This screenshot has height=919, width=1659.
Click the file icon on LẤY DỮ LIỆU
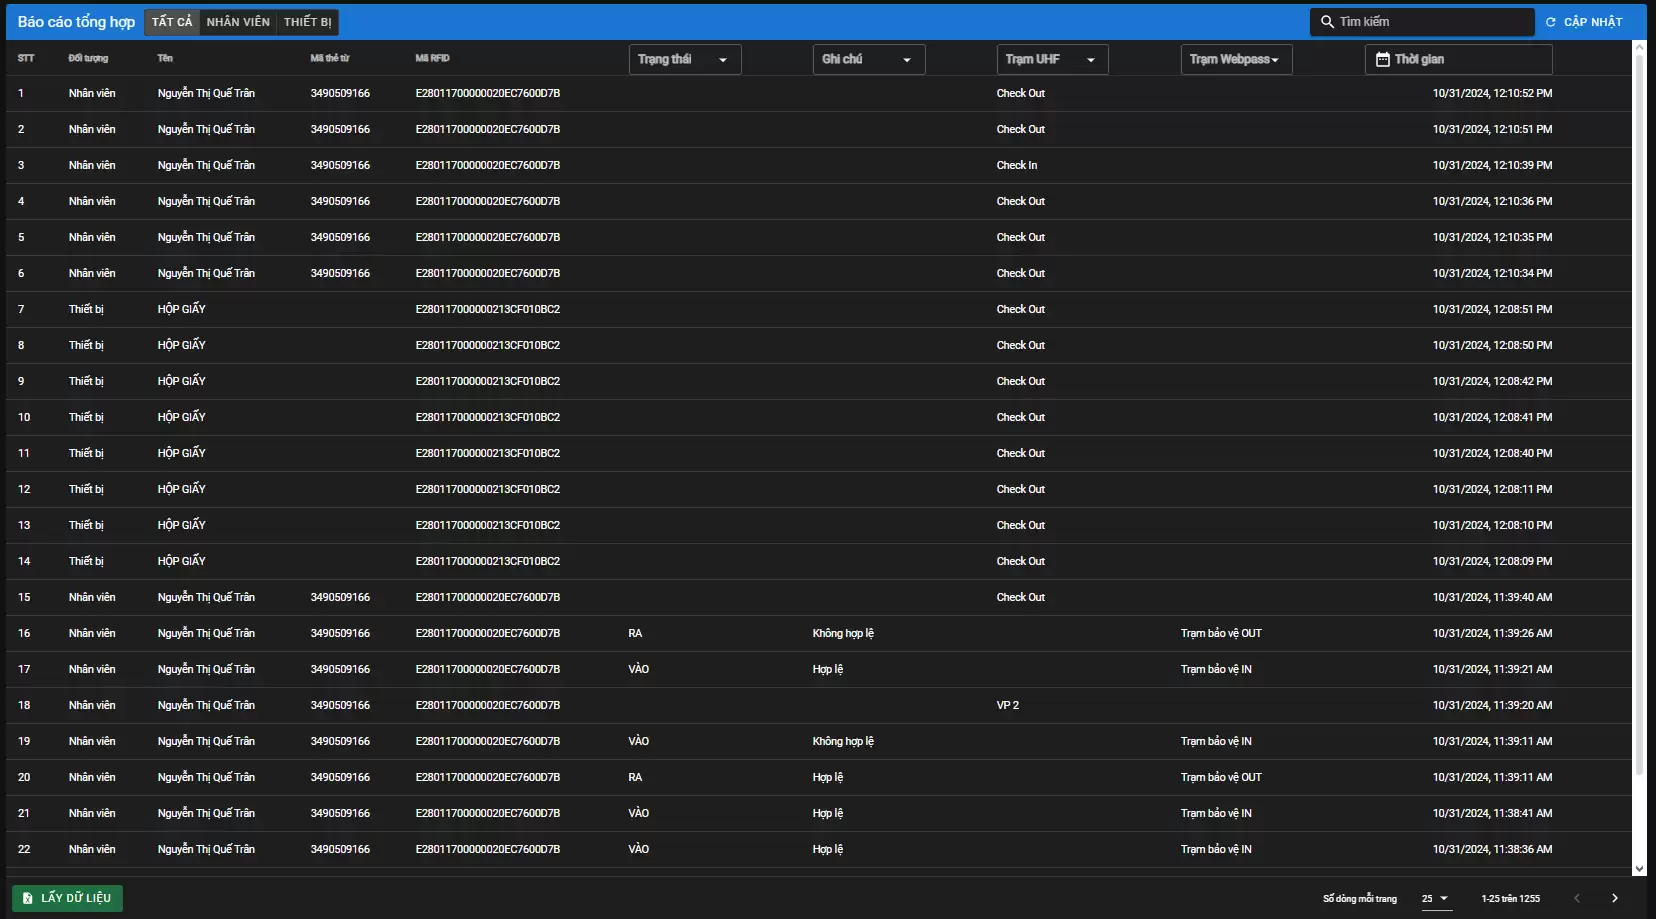(x=27, y=898)
